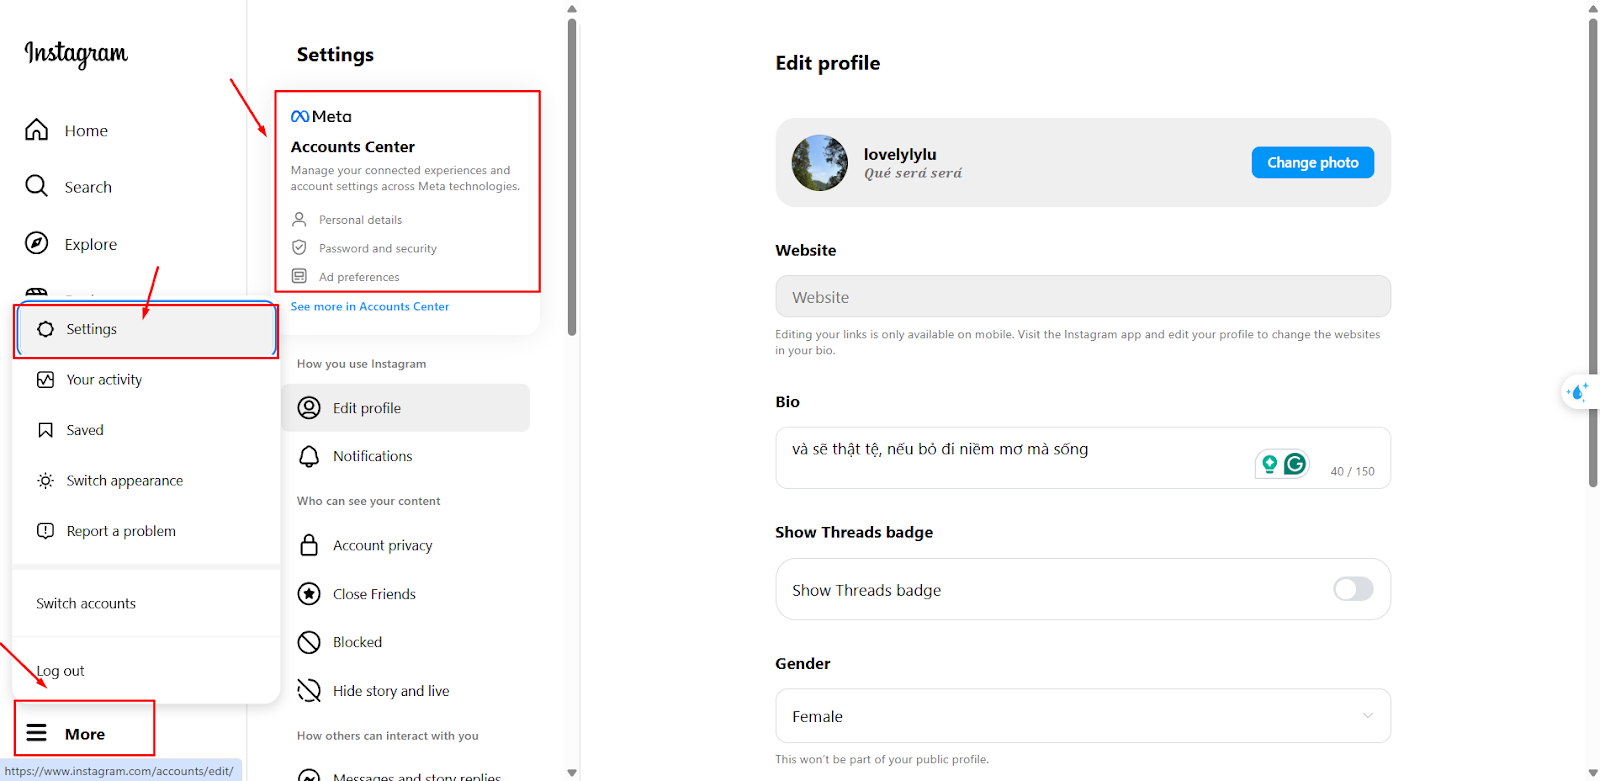Choose Switch appearance menu entry
Viewport: 1600px width, 781px height.
click(146, 480)
